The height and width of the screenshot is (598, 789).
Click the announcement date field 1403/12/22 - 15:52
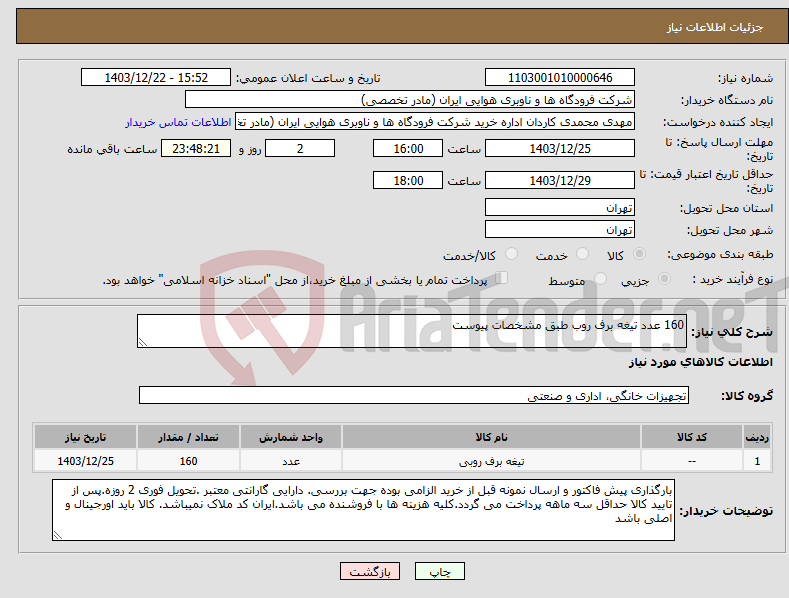coord(156,78)
